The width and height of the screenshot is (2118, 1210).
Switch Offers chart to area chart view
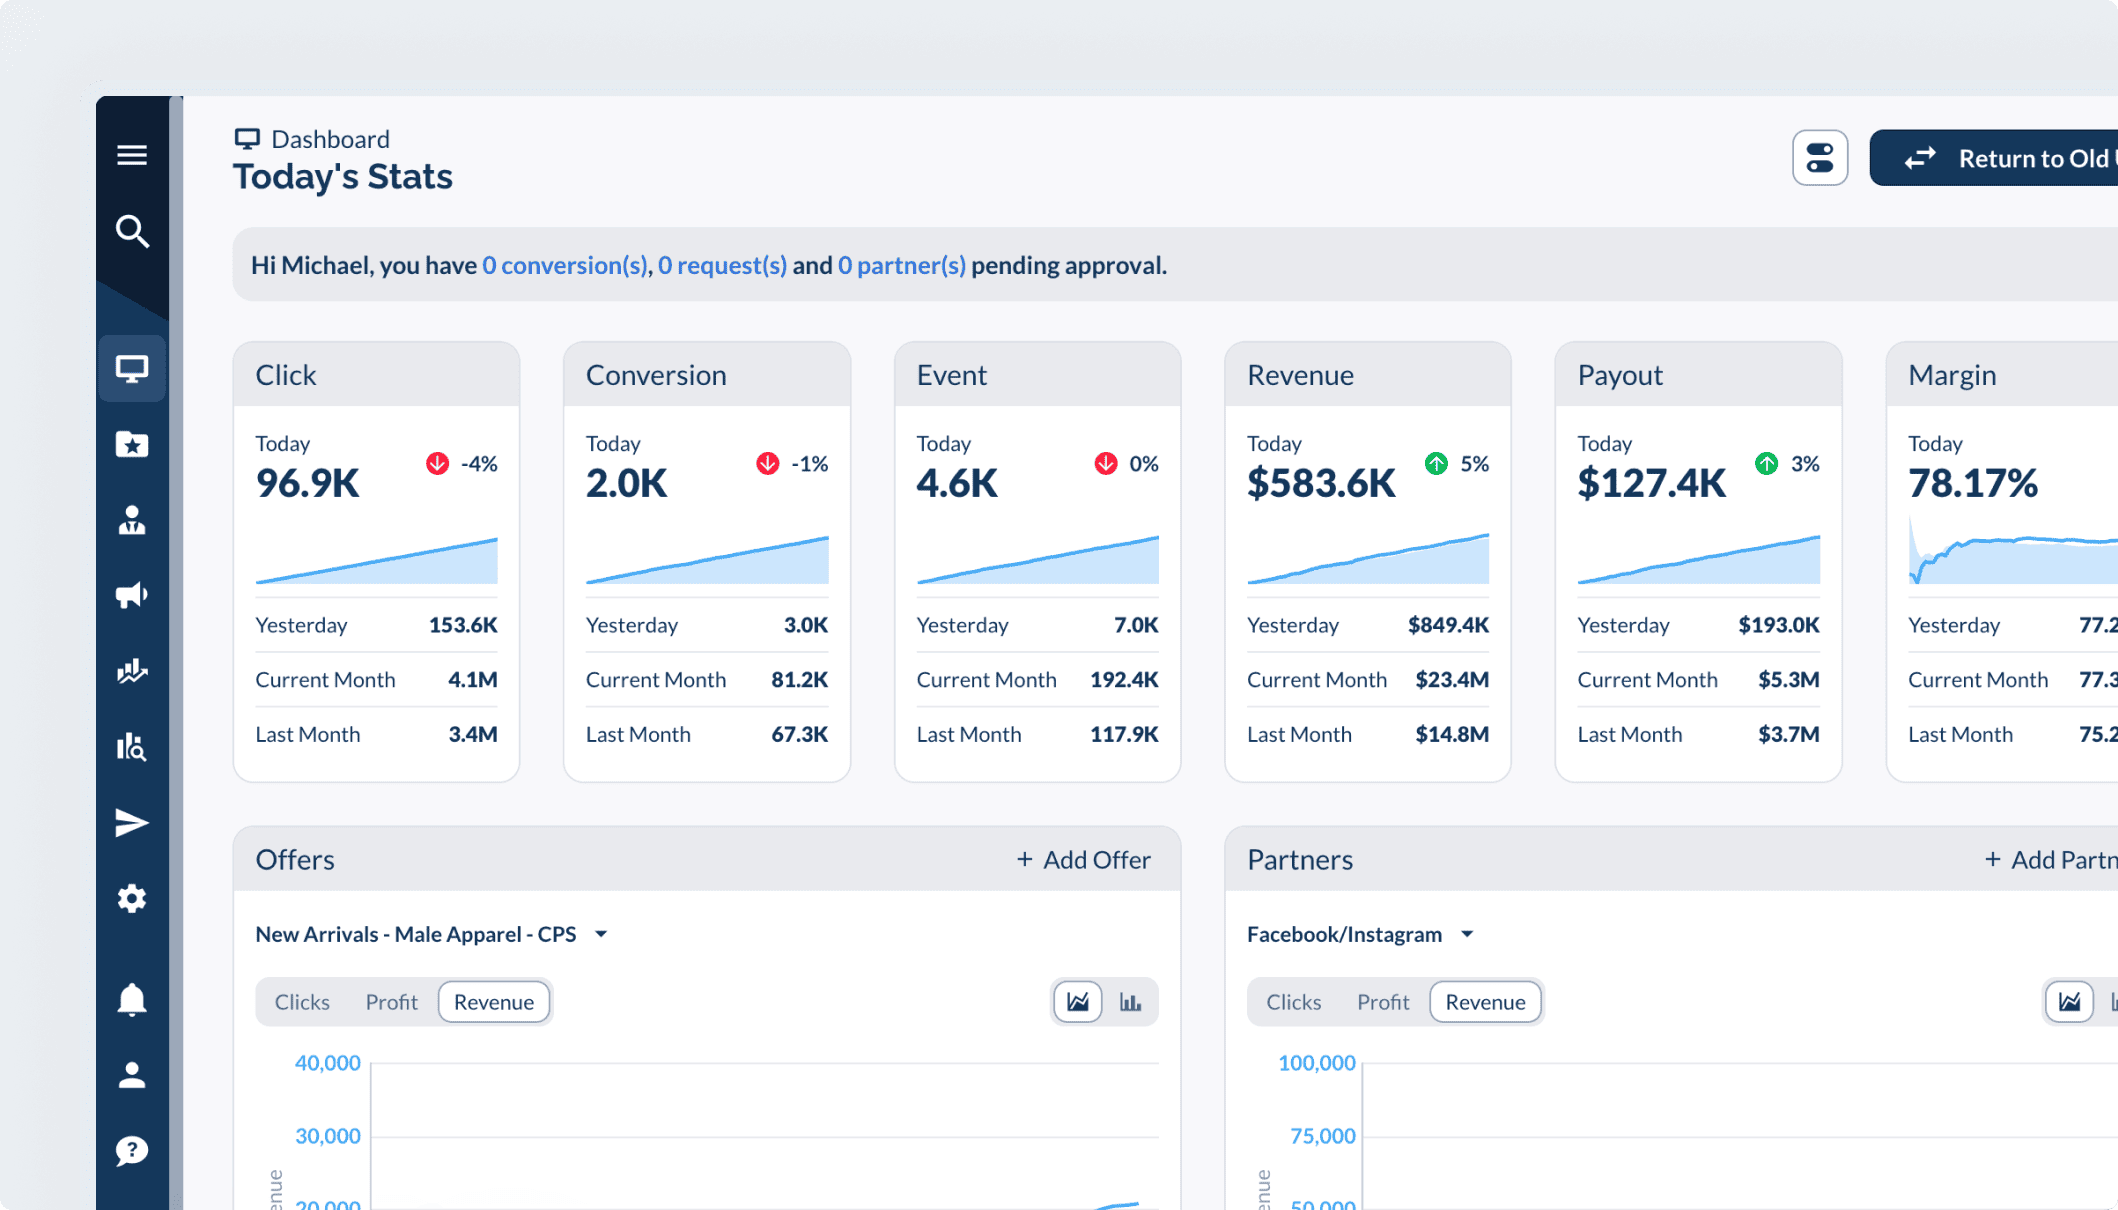1078,1002
